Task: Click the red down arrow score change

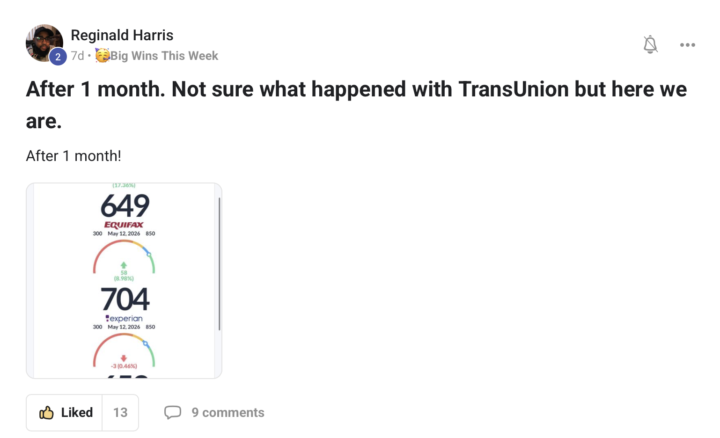Action: click(124, 358)
